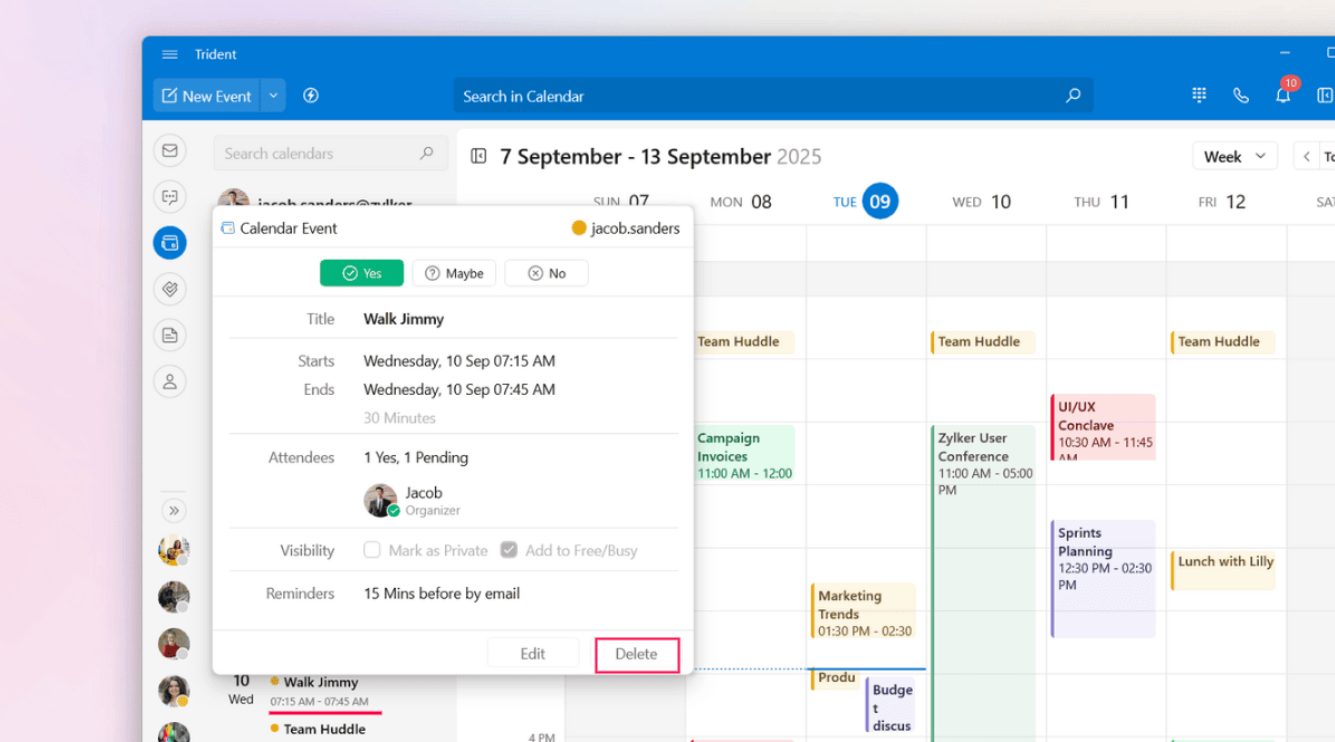Open the Chat module in sidebar
This screenshot has width=1335, height=742.
tap(170, 197)
